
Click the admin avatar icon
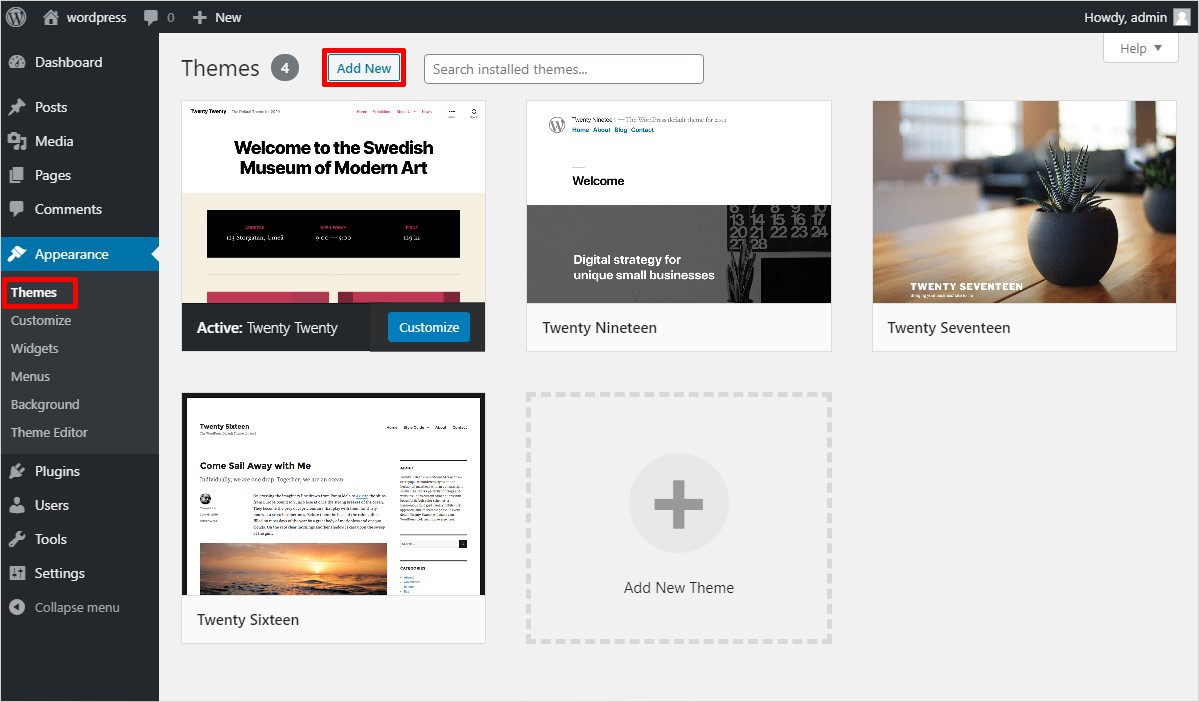pos(1181,17)
